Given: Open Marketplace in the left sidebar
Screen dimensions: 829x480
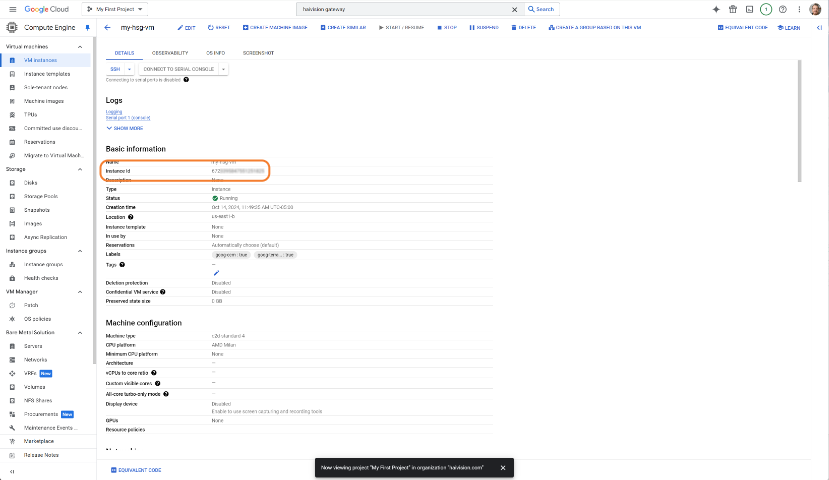Looking at the screenshot, I should click(x=40, y=441).
